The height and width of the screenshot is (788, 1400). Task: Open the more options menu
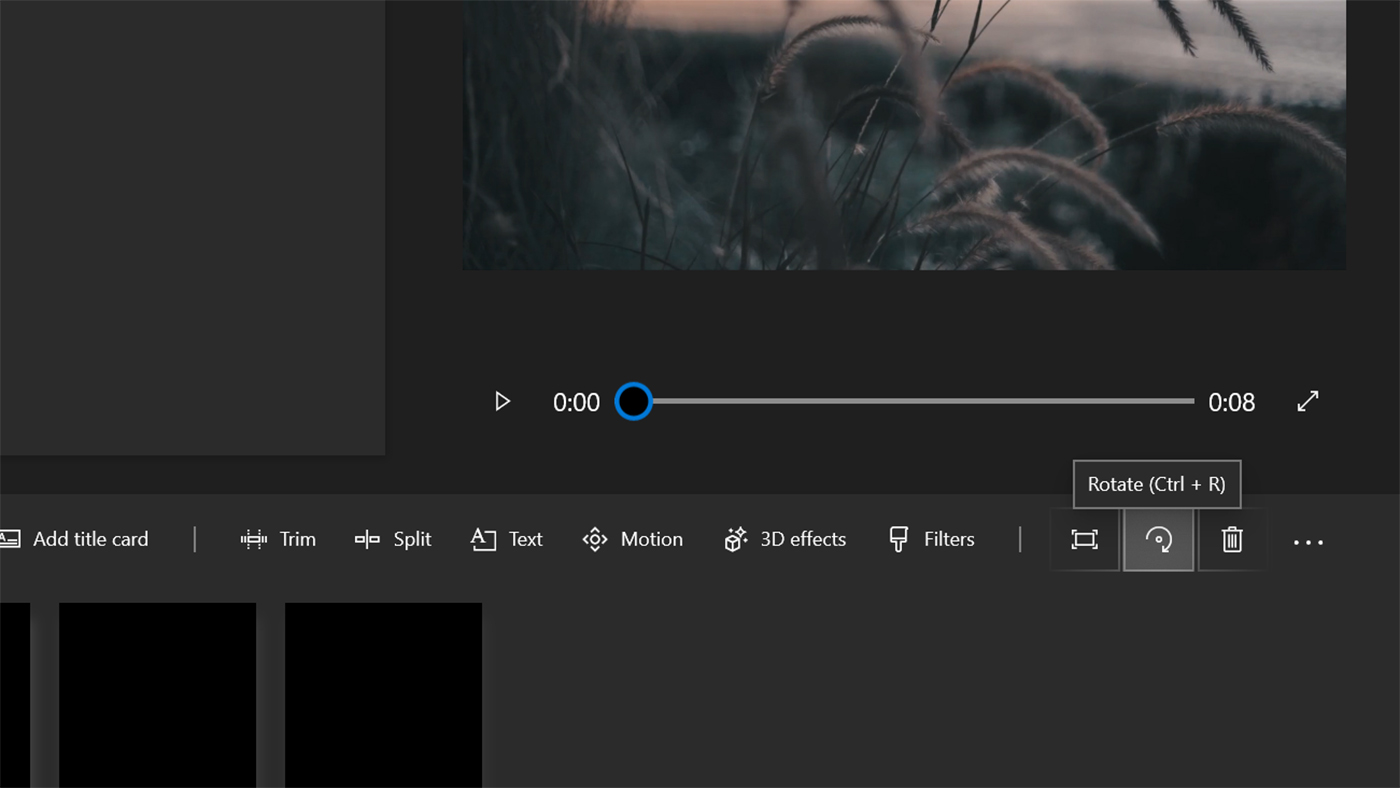point(1308,541)
